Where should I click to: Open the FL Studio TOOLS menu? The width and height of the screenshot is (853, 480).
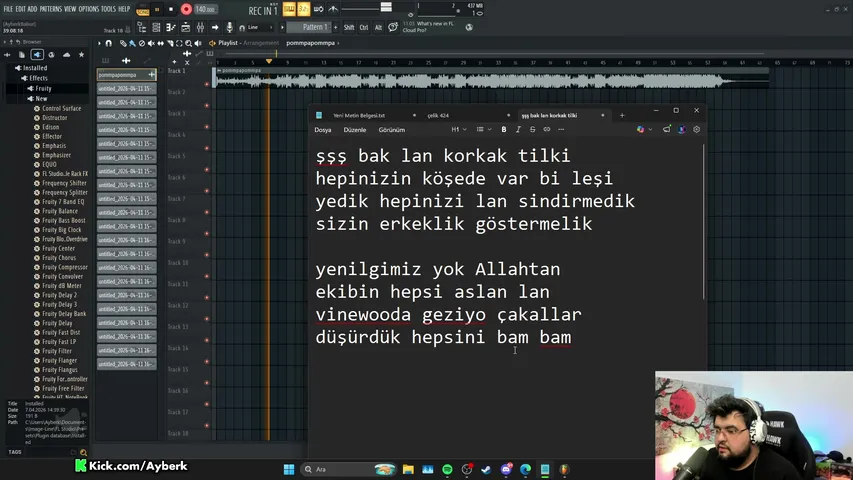pos(108,9)
